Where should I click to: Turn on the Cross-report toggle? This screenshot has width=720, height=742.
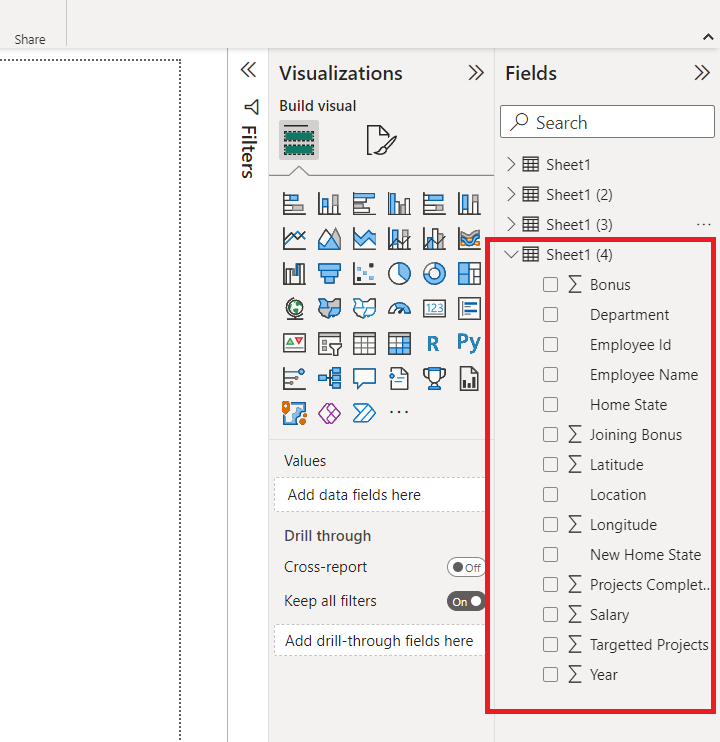[466, 567]
